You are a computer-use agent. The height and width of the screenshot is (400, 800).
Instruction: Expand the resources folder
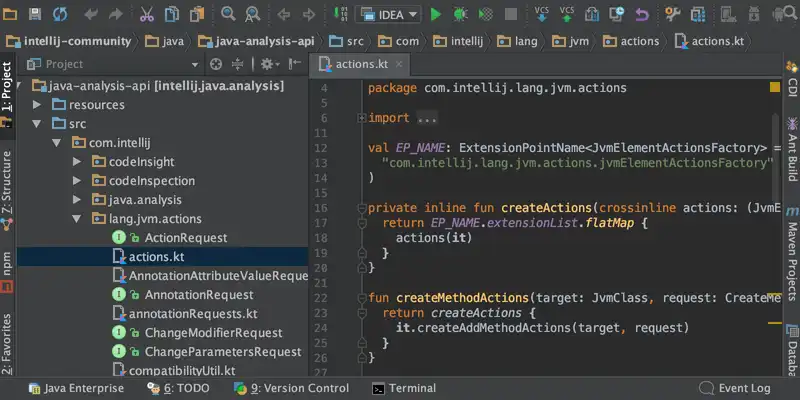tap(37, 105)
